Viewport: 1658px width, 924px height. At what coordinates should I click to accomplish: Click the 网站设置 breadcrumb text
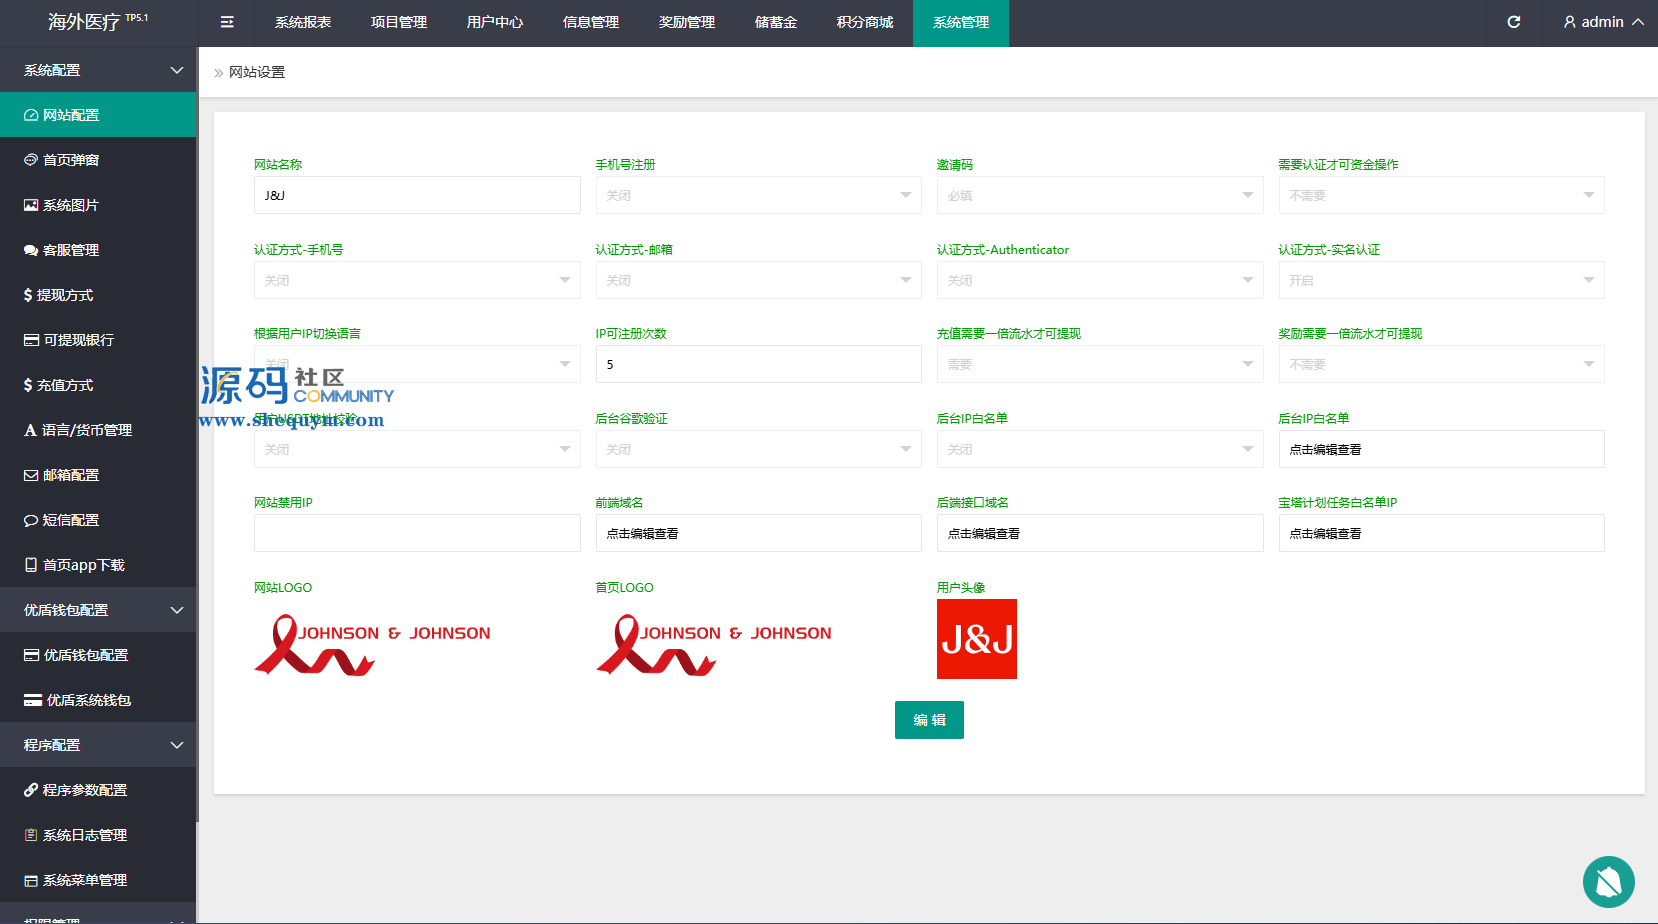coord(257,72)
